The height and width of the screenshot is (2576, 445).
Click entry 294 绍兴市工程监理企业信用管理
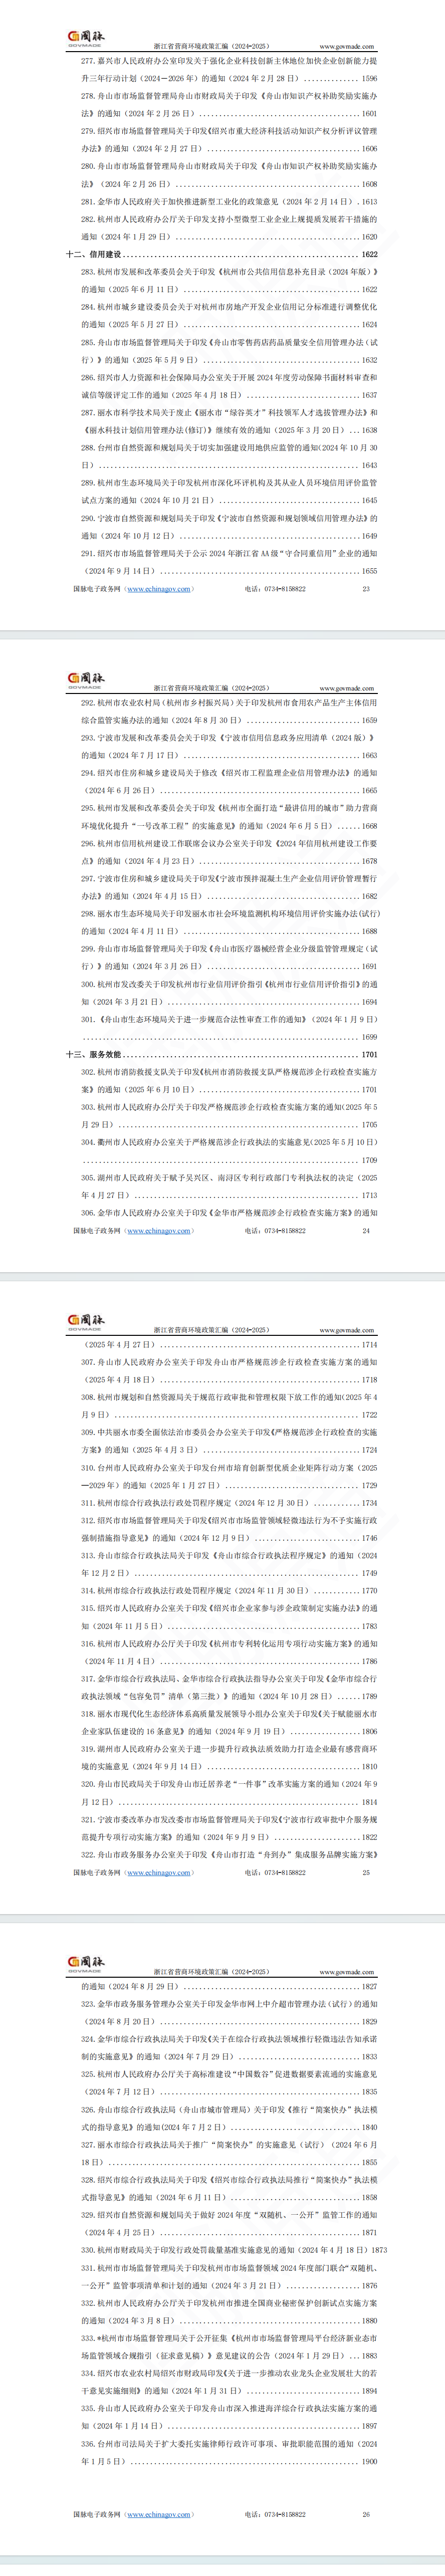point(229,781)
